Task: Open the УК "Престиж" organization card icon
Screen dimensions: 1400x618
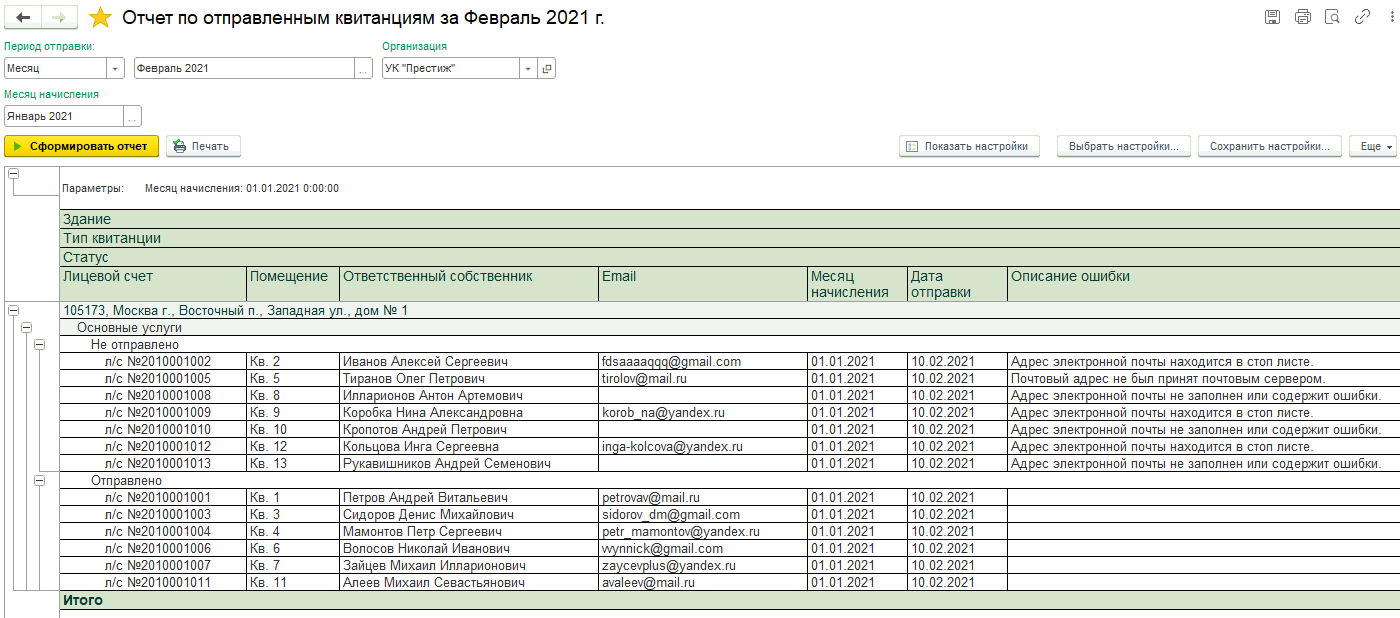Action: [x=546, y=68]
